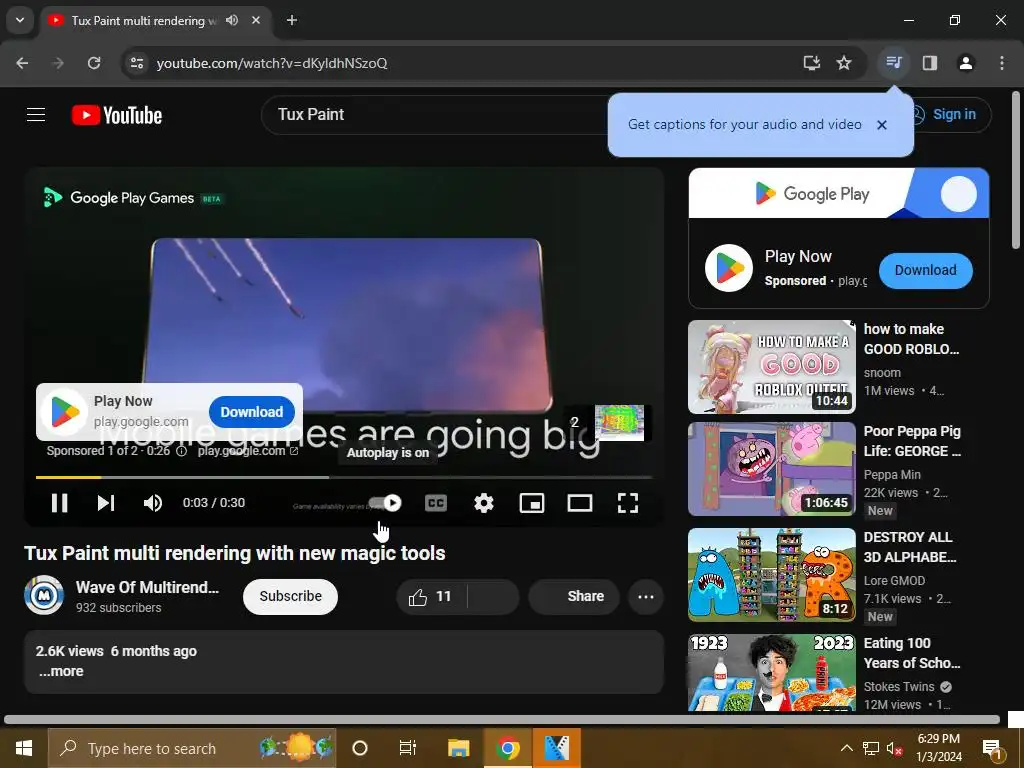Screen dimensions: 1024x768
Task: Bookmark this page with the star
Action: point(844,63)
